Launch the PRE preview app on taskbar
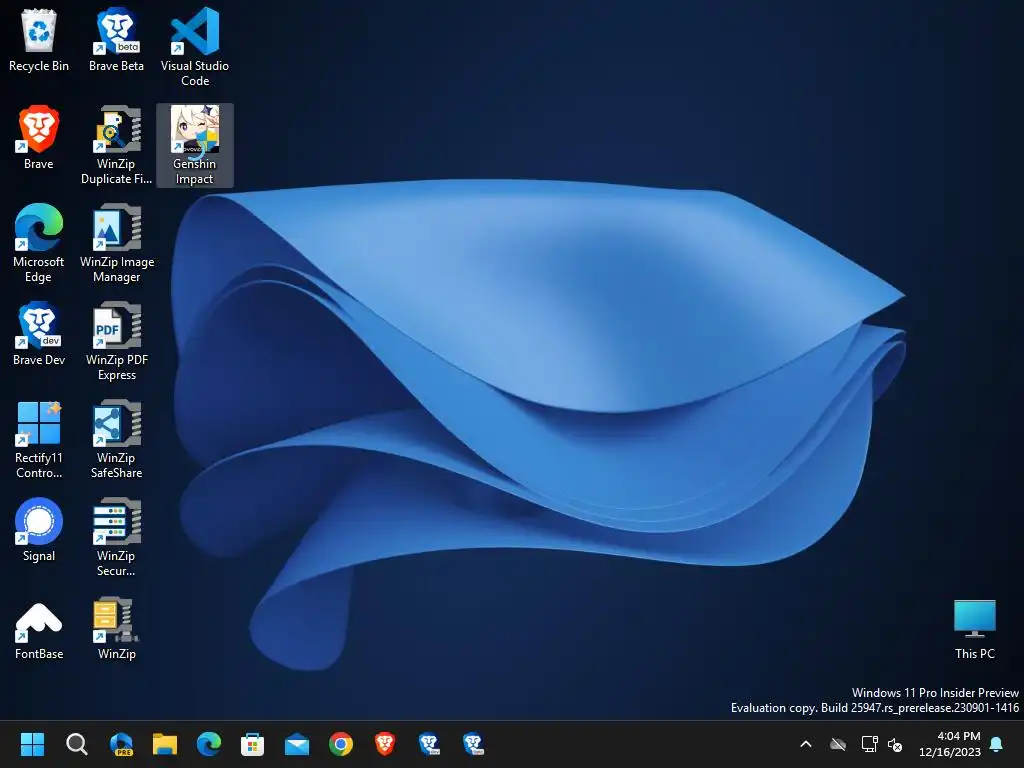 [121, 744]
